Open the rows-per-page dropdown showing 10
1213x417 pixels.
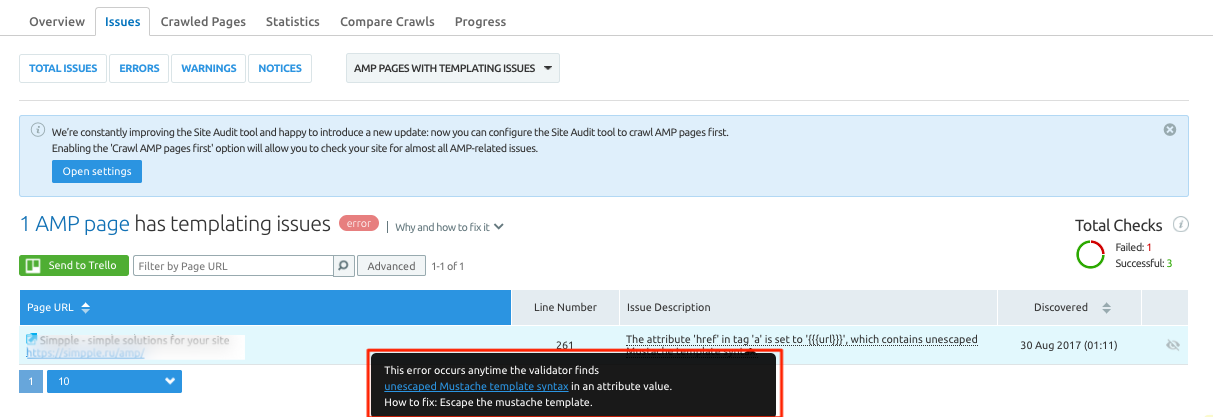114,382
